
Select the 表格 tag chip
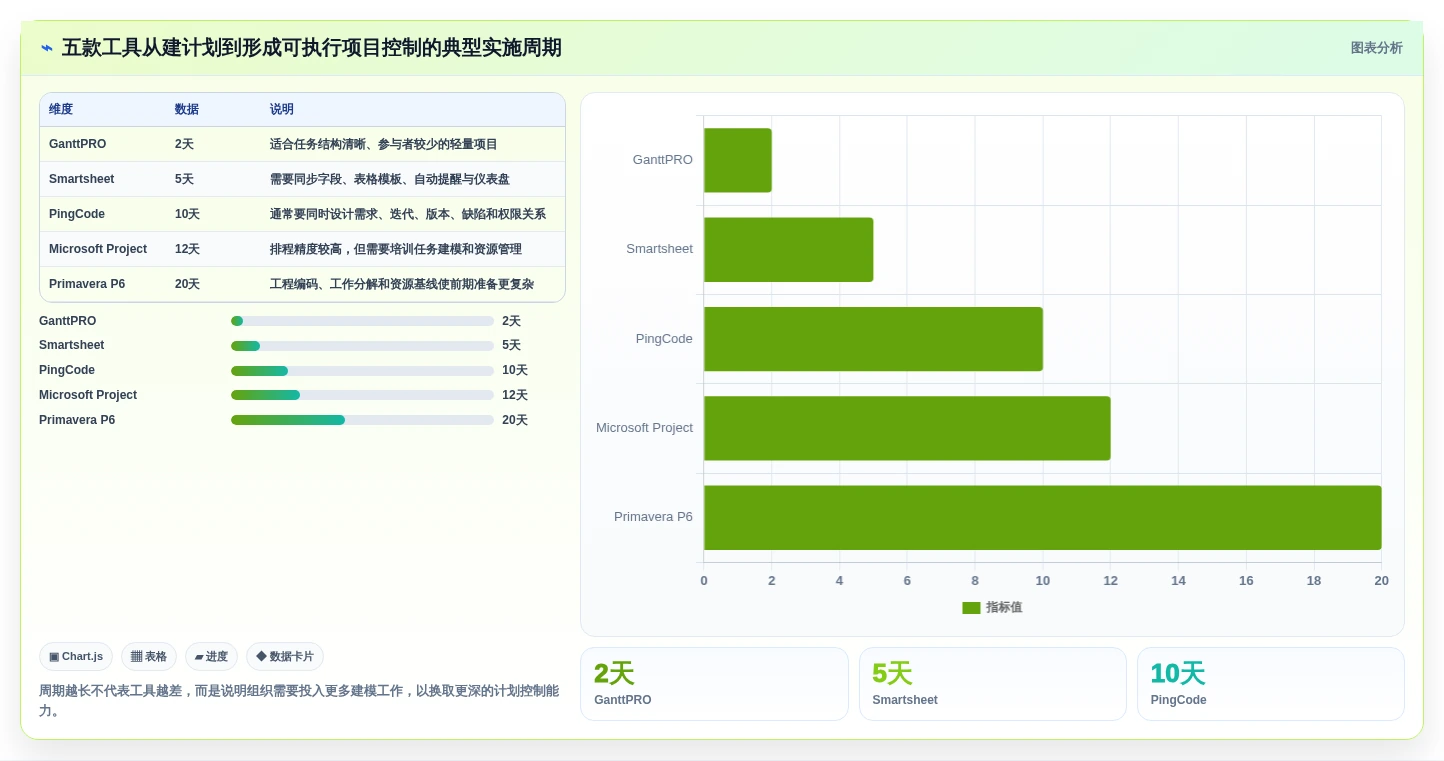tap(149, 657)
